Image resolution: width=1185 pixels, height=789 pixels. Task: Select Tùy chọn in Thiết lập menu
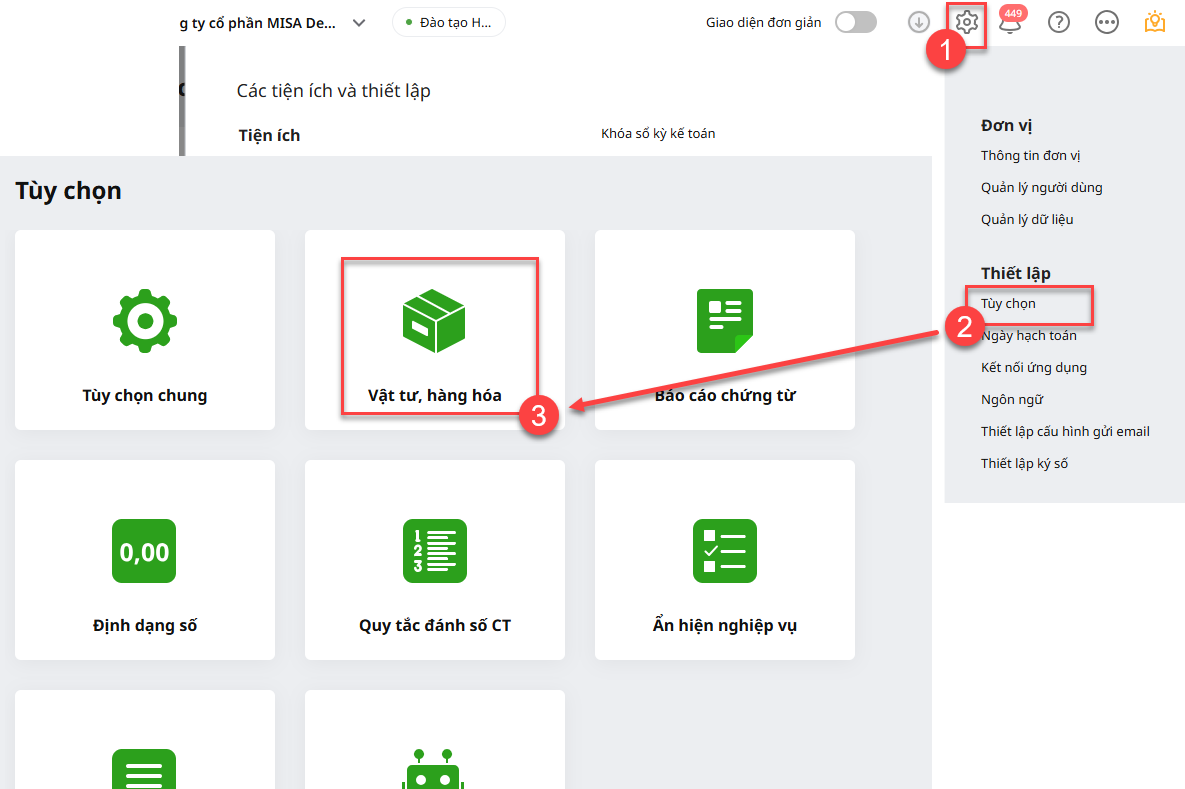coord(1008,303)
